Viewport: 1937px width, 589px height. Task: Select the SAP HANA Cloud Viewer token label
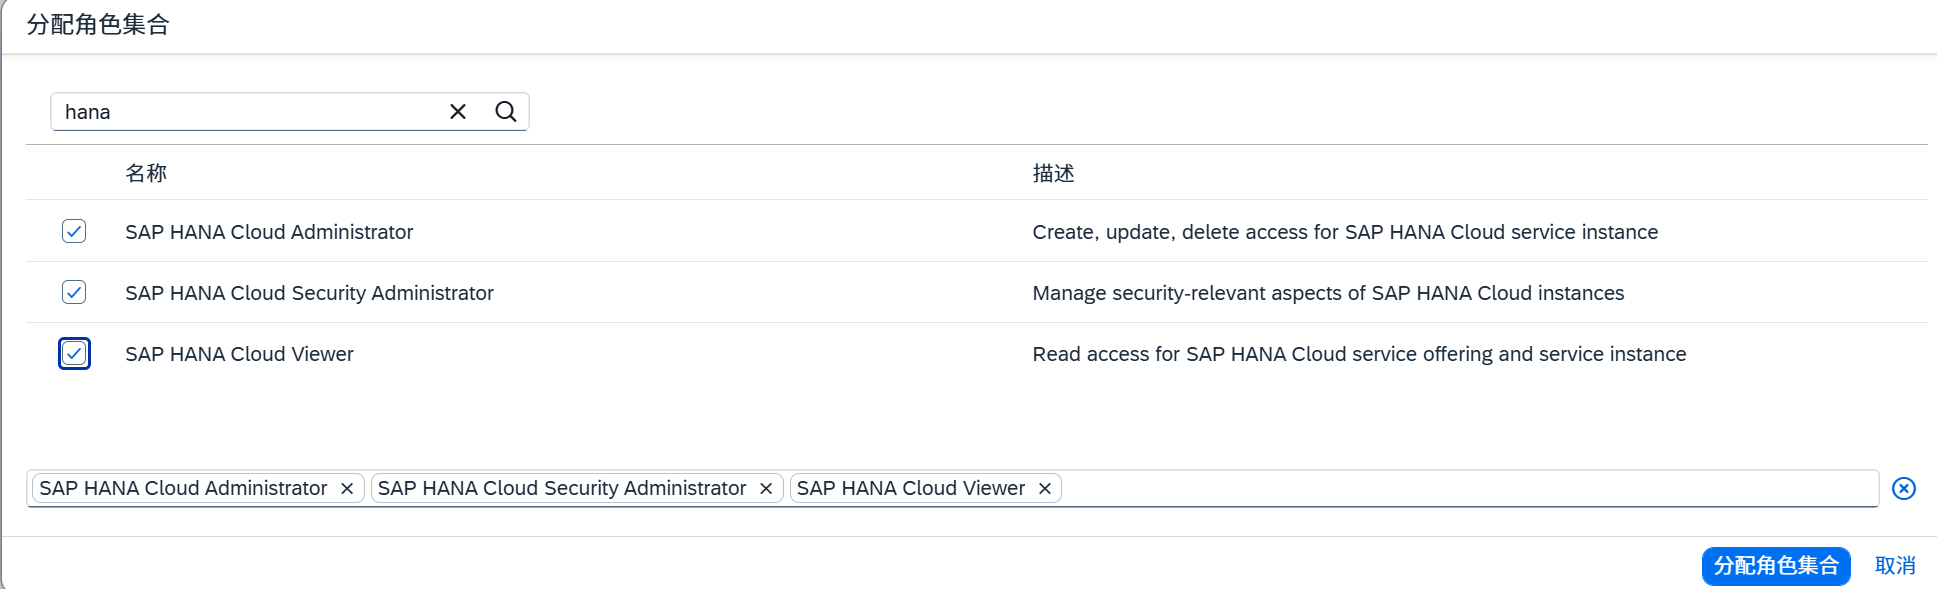coord(911,488)
